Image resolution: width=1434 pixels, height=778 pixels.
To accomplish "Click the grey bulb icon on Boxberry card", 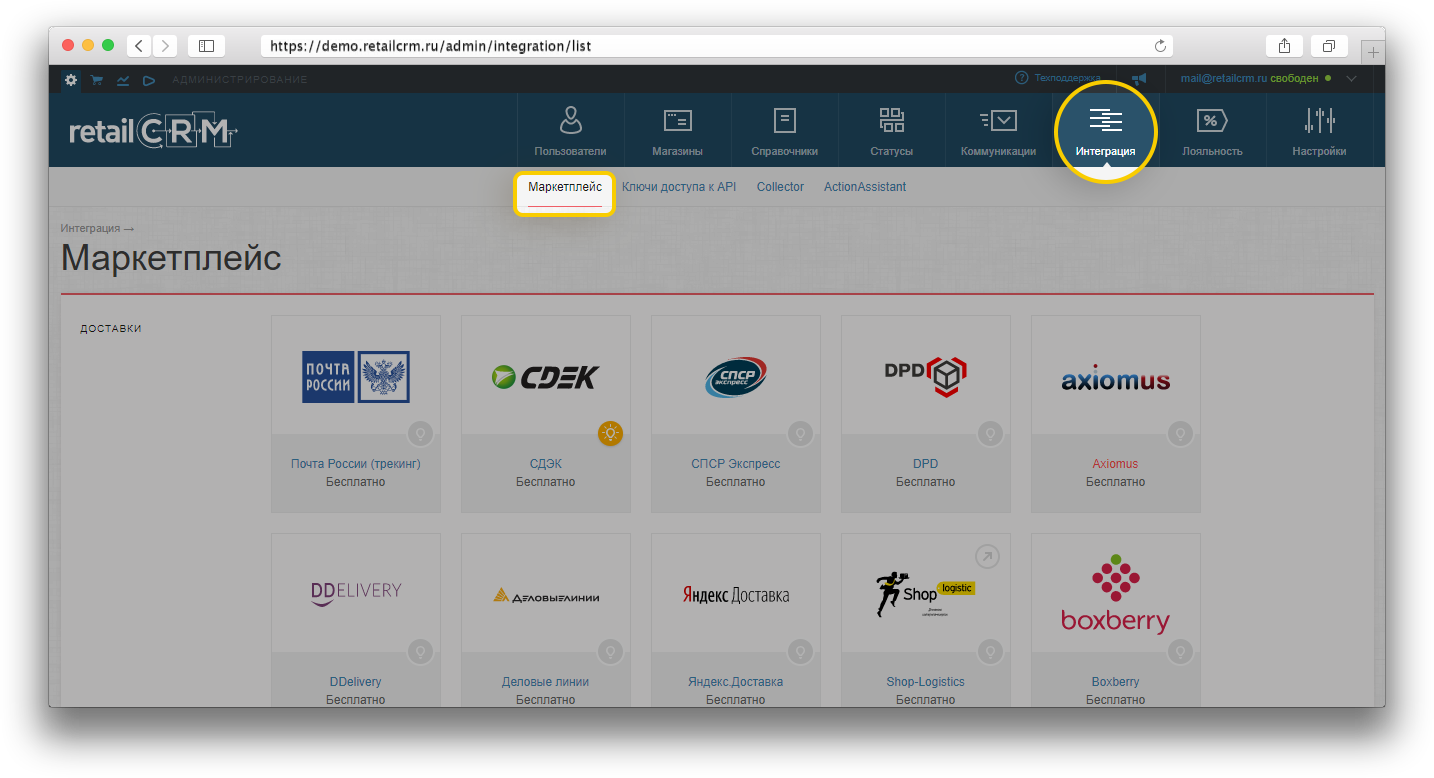I will coord(1180,652).
